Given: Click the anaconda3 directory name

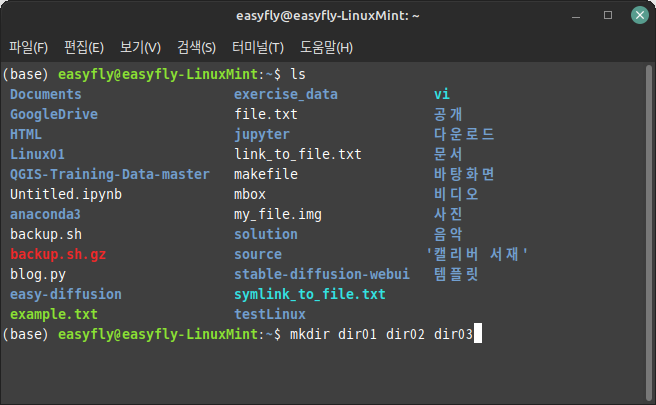Looking at the screenshot, I should click(45, 214).
